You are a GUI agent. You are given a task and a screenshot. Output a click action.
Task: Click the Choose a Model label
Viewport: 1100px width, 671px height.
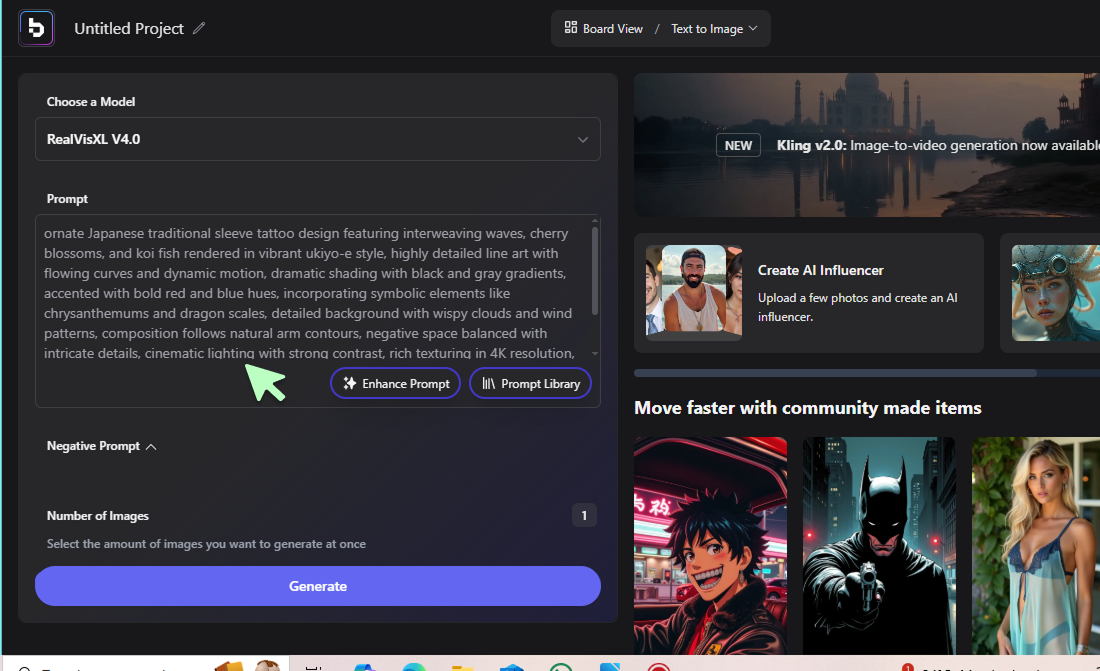click(90, 102)
